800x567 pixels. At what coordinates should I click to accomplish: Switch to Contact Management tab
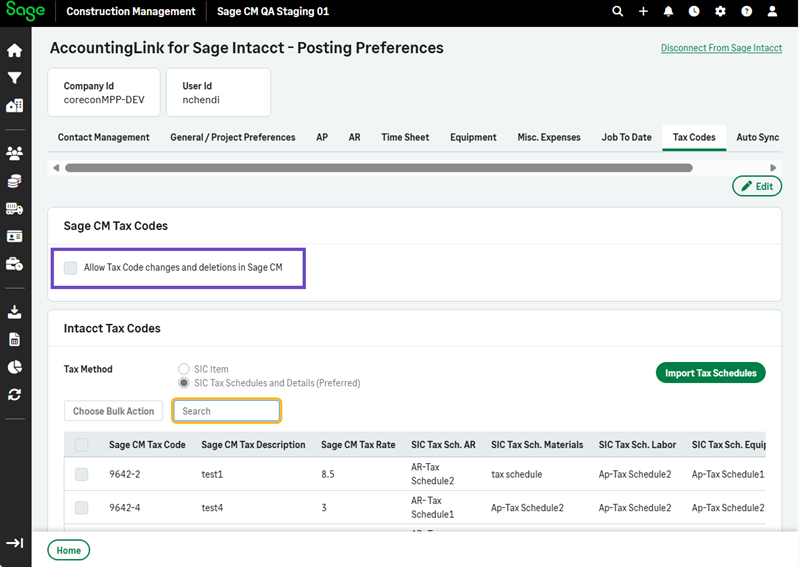point(104,137)
